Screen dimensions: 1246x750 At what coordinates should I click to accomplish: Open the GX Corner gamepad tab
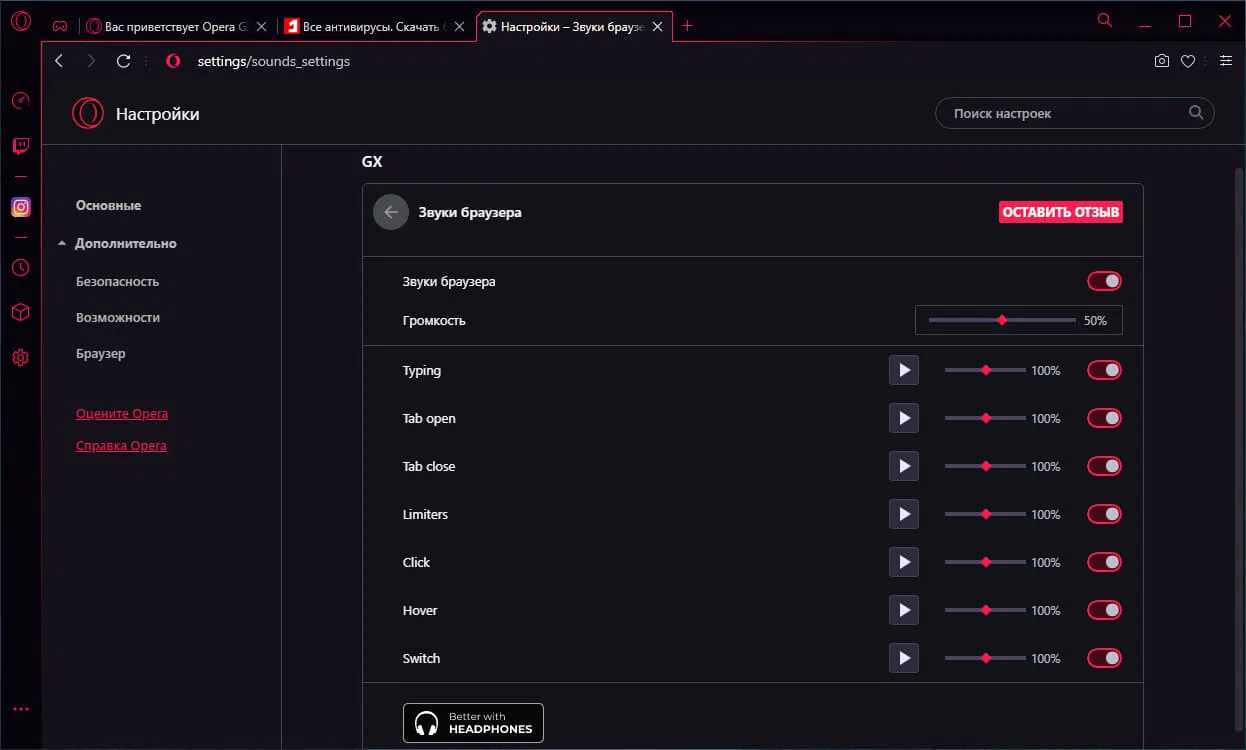click(x=60, y=26)
